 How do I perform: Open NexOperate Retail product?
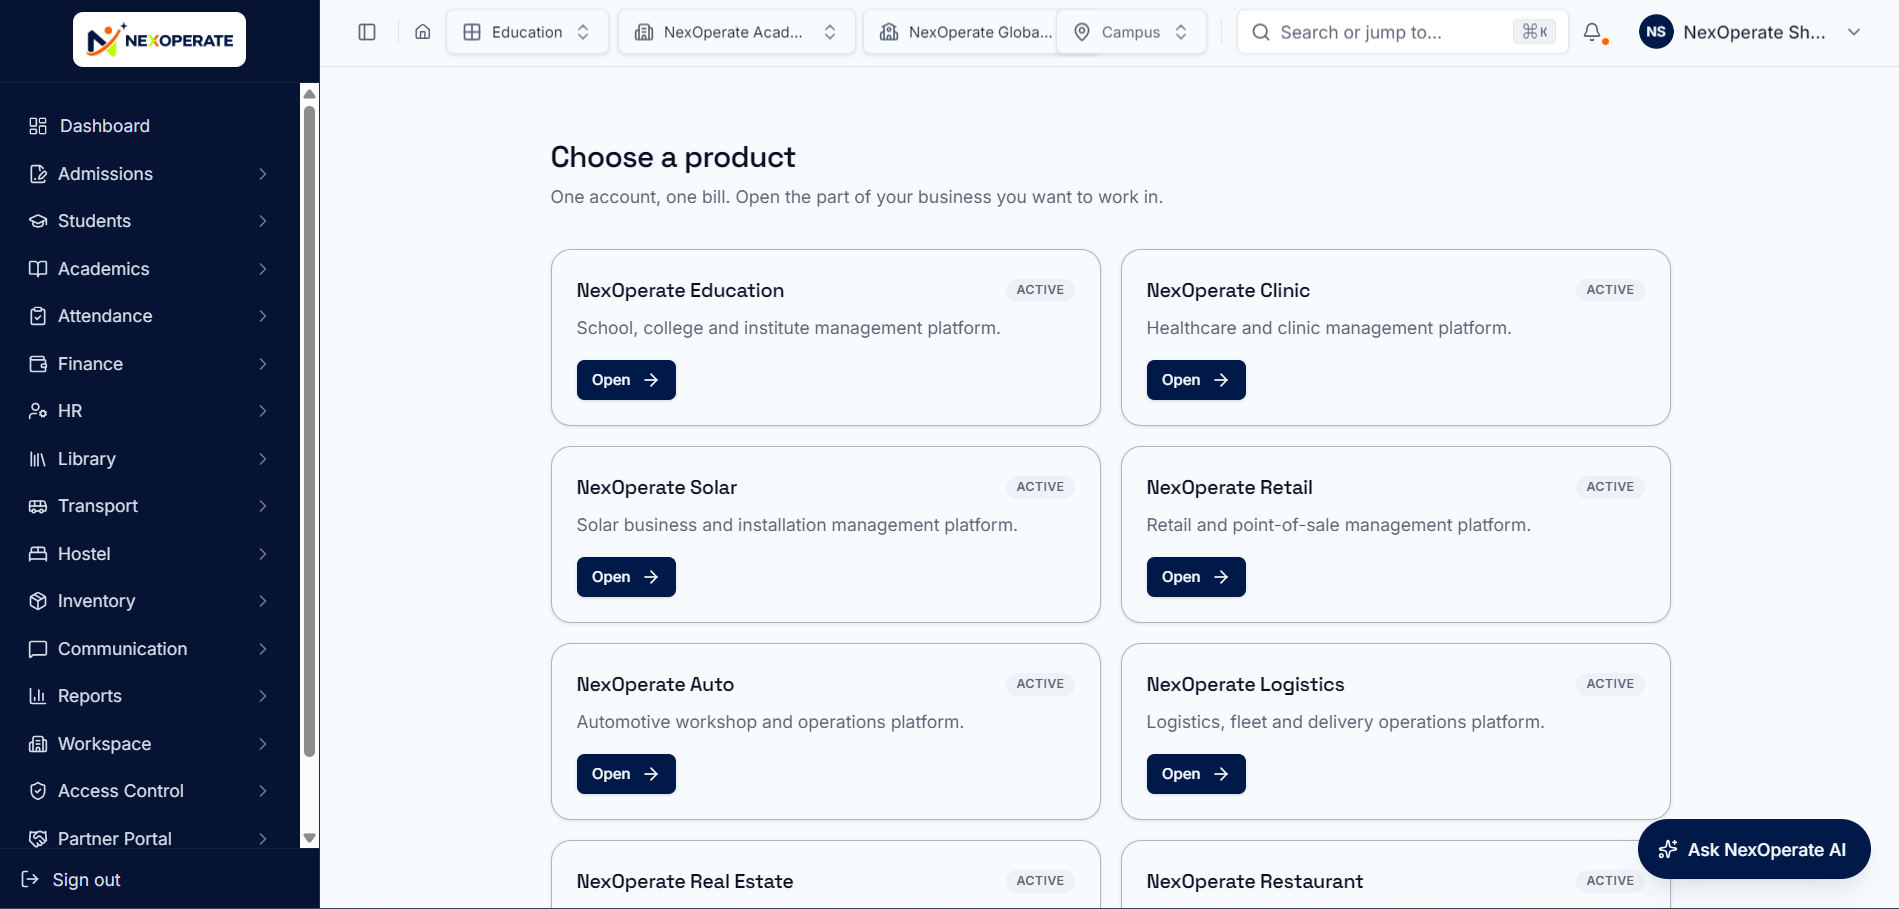click(x=1196, y=577)
